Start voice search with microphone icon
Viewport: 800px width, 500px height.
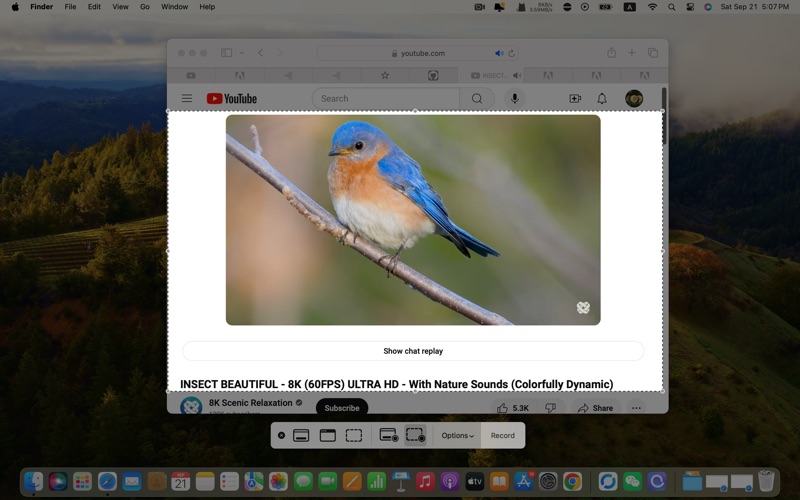[x=515, y=98]
